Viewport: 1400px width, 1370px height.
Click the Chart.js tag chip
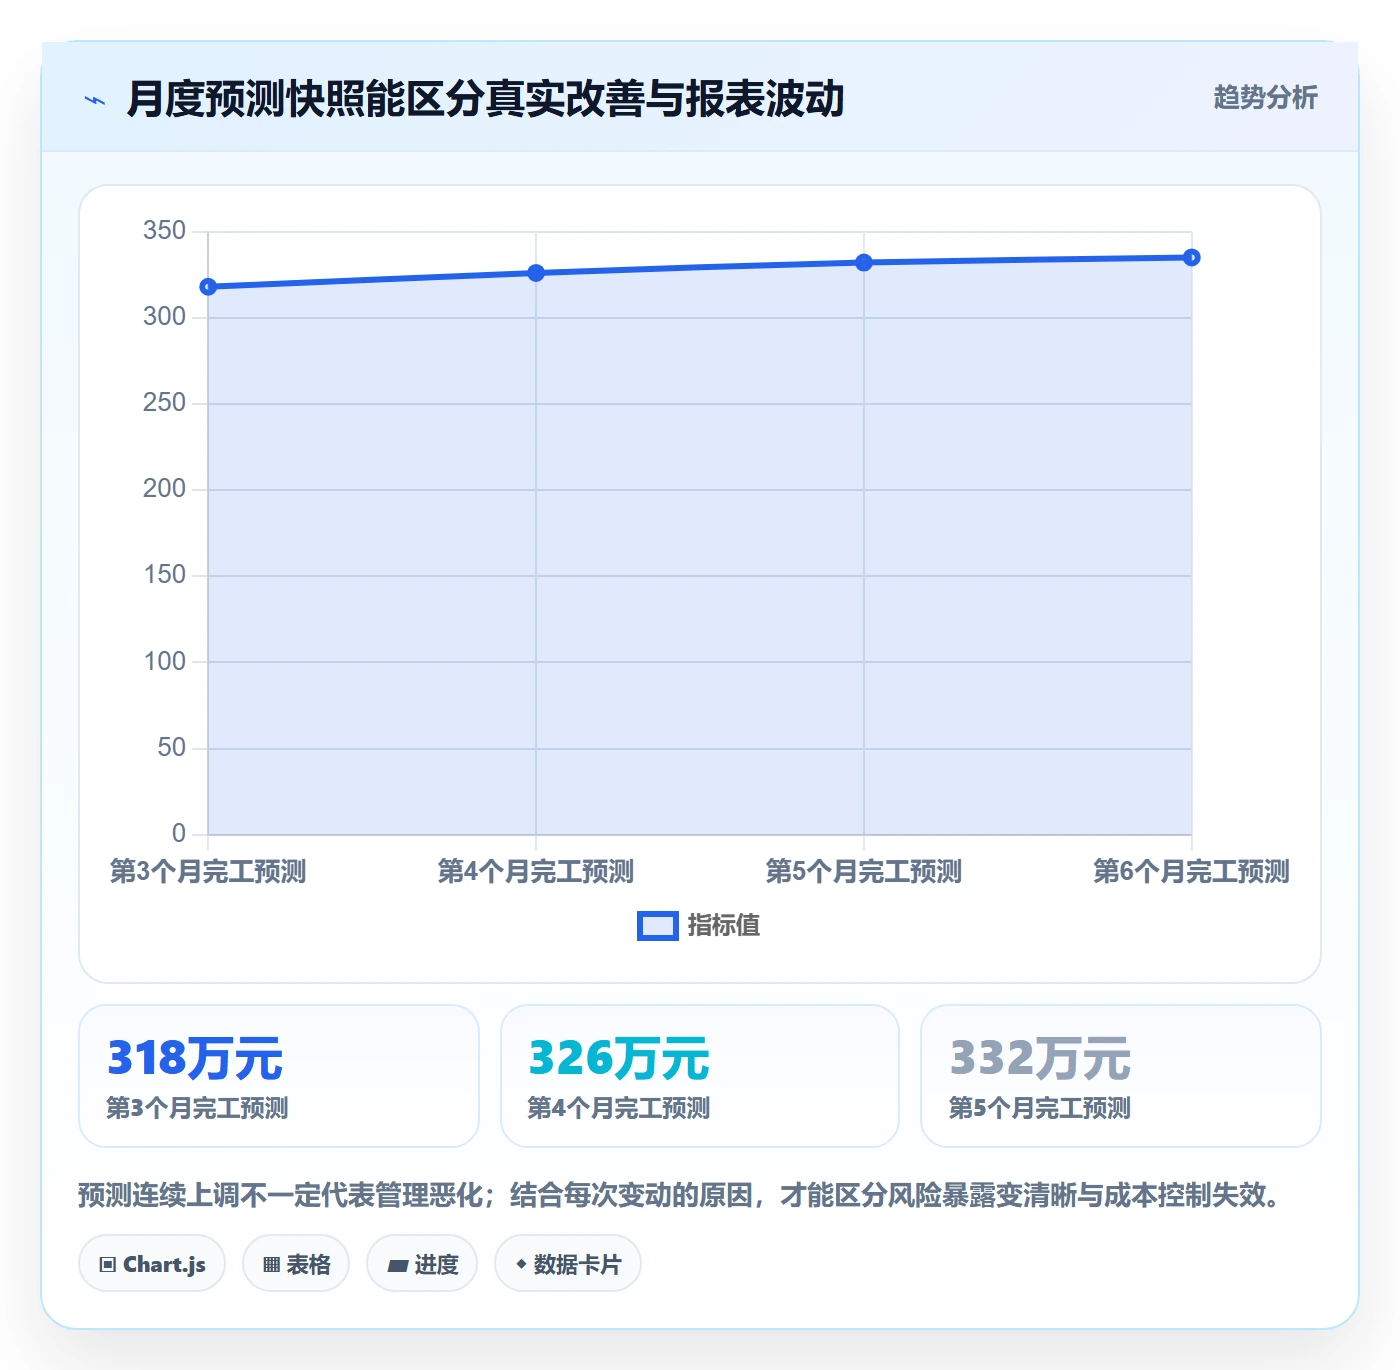pos(152,1264)
